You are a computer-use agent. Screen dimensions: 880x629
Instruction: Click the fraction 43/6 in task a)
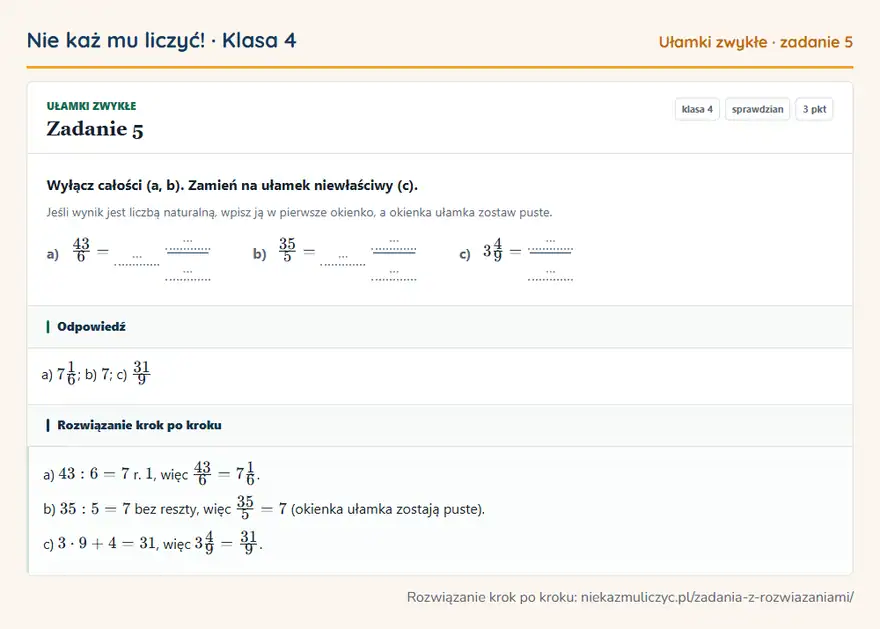81,250
